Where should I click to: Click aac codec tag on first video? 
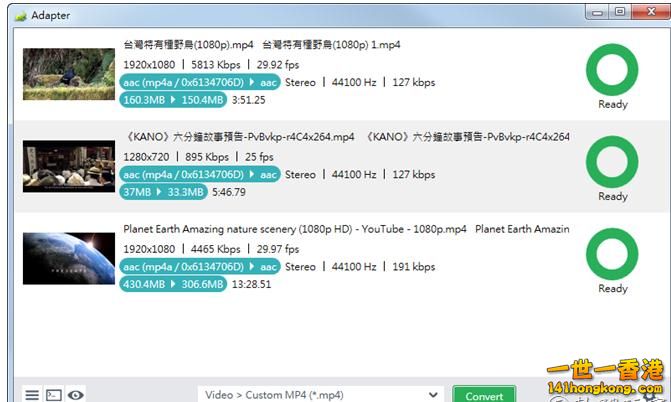click(200, 83)
